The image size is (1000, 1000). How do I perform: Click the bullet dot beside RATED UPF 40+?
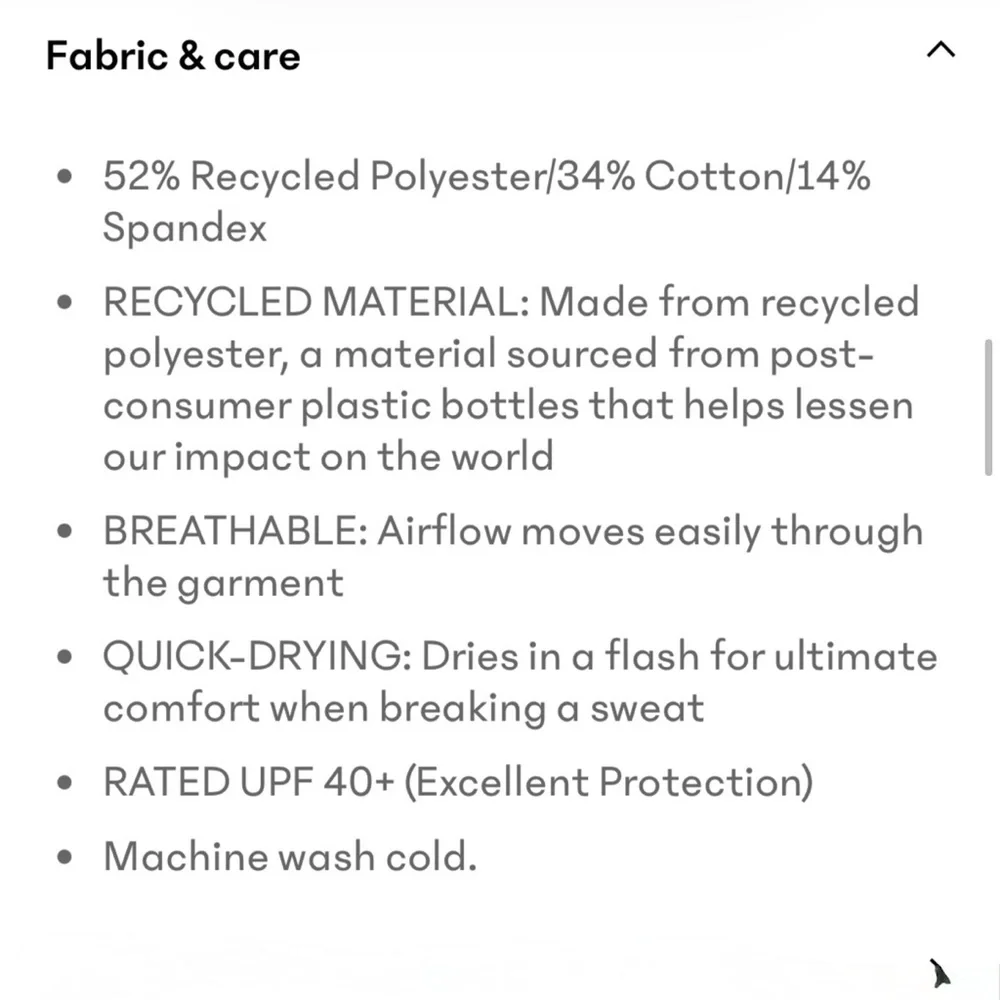(x=66, y=783)
